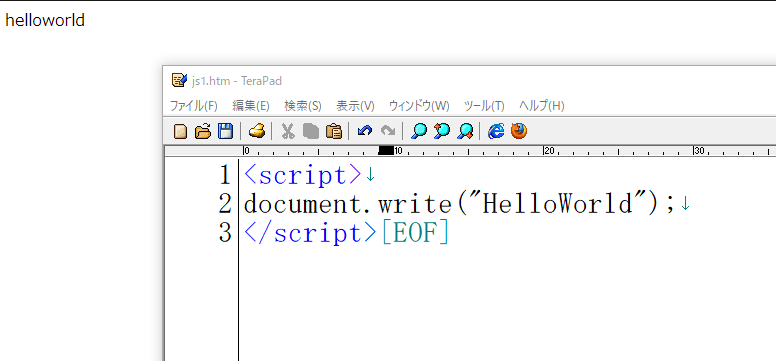
Task: Open the ウィンドウ(W) menu
Action: pyautogui.click(x=419, y=106)
